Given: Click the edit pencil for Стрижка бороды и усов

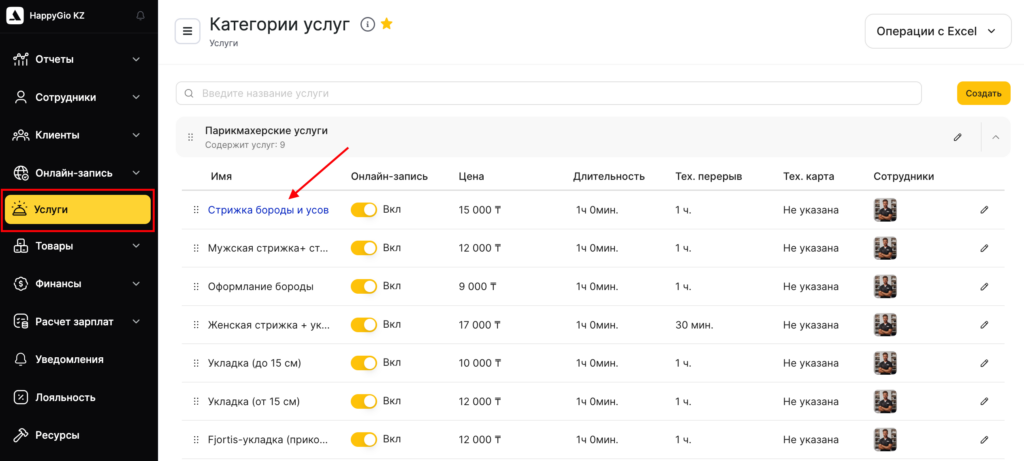Looking at the screenshot, I should click(984, 210).
